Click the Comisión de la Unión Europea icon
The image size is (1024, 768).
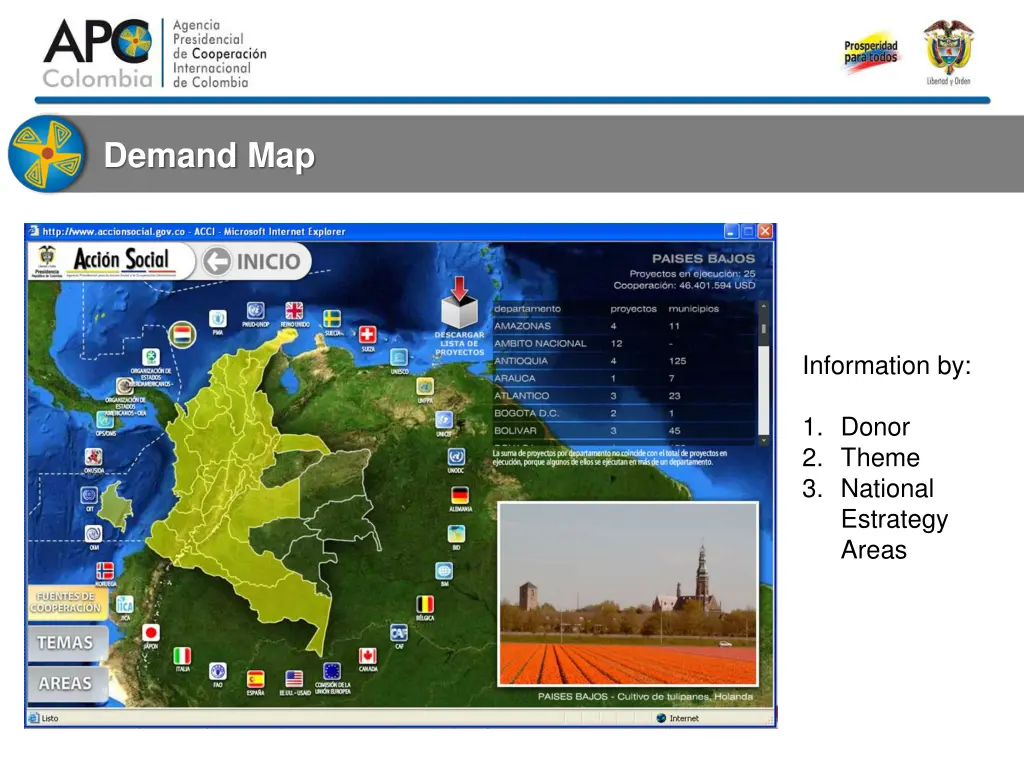(332, 671)
